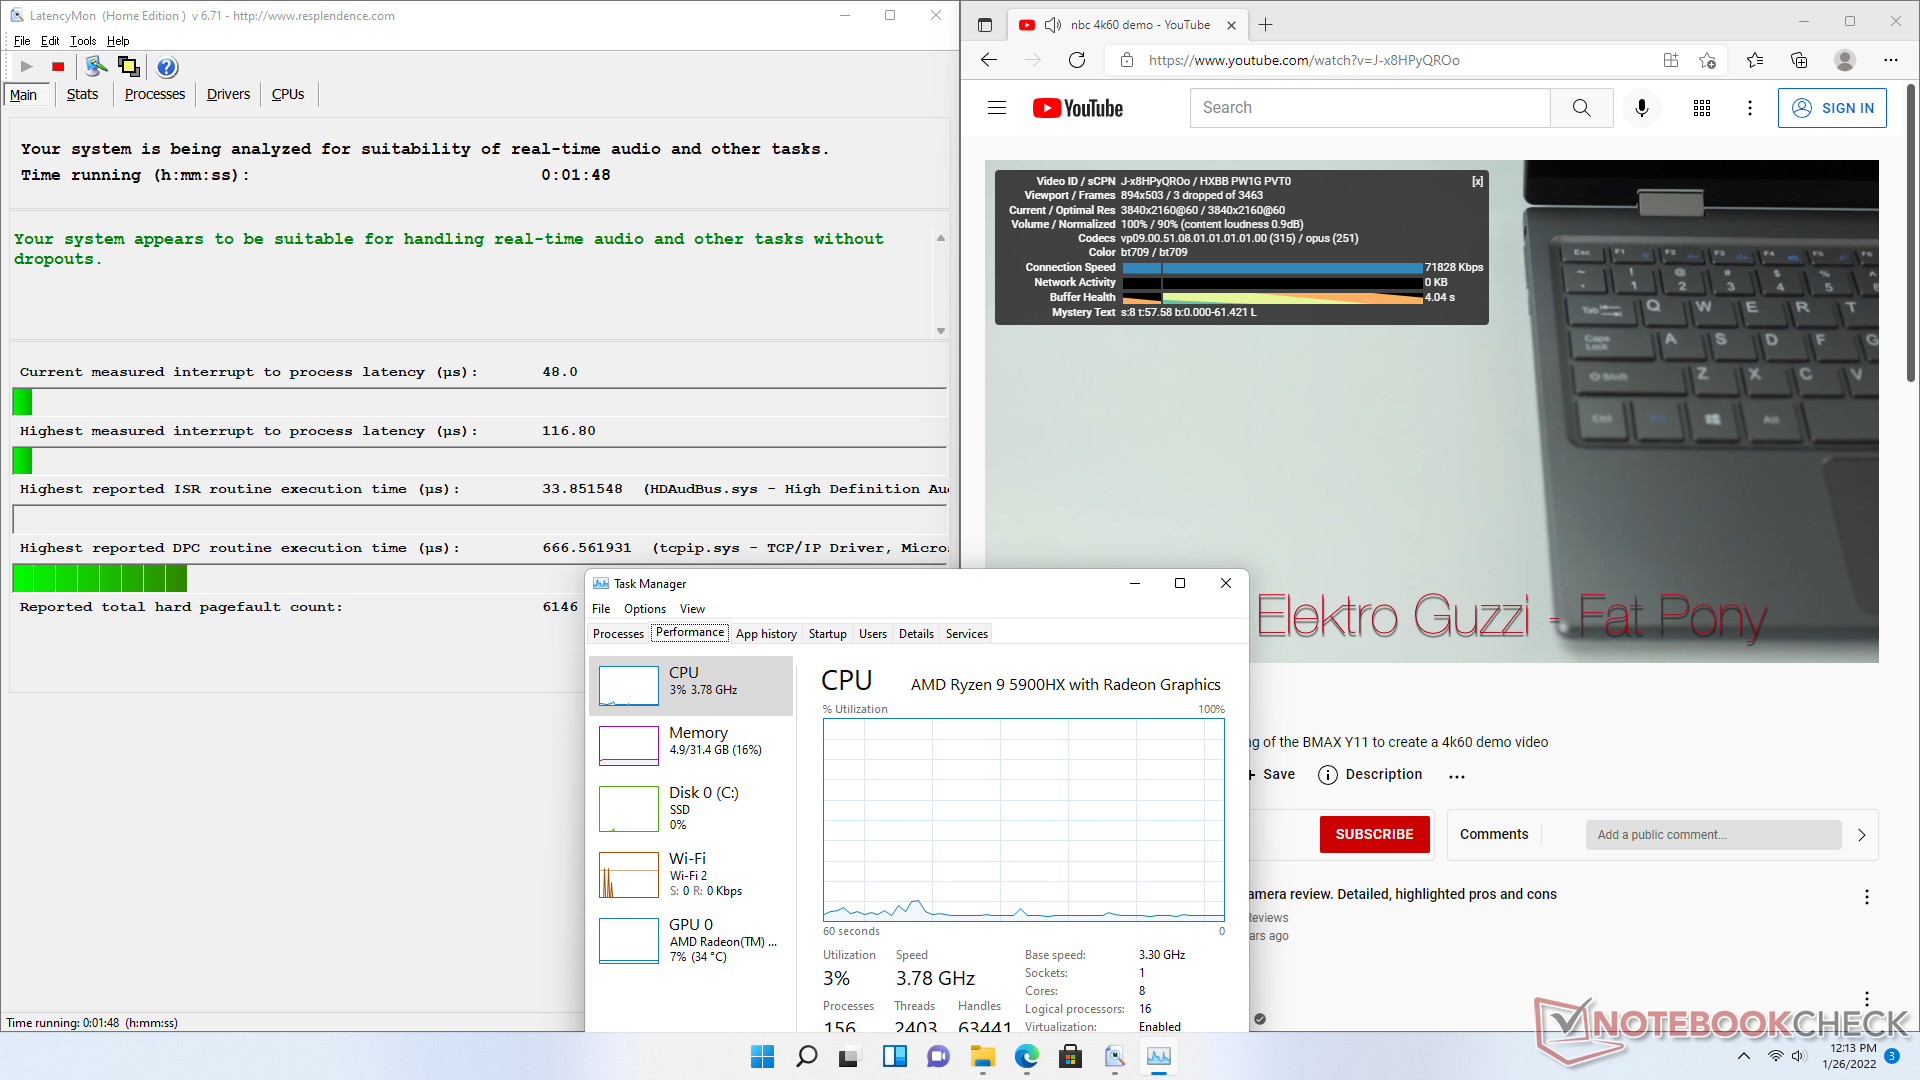The height and width of the screenshot is (1080, 1920).
Task: Stop the LatencyMon monitor (red square)
Action: pos(58,67)
